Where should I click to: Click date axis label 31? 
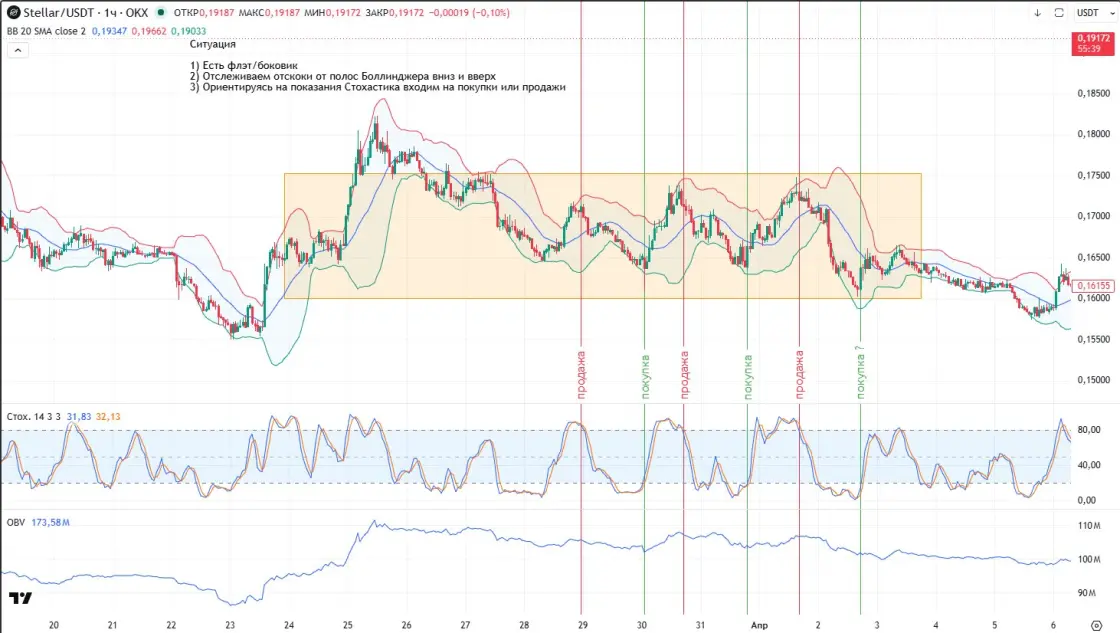(700, 625)
